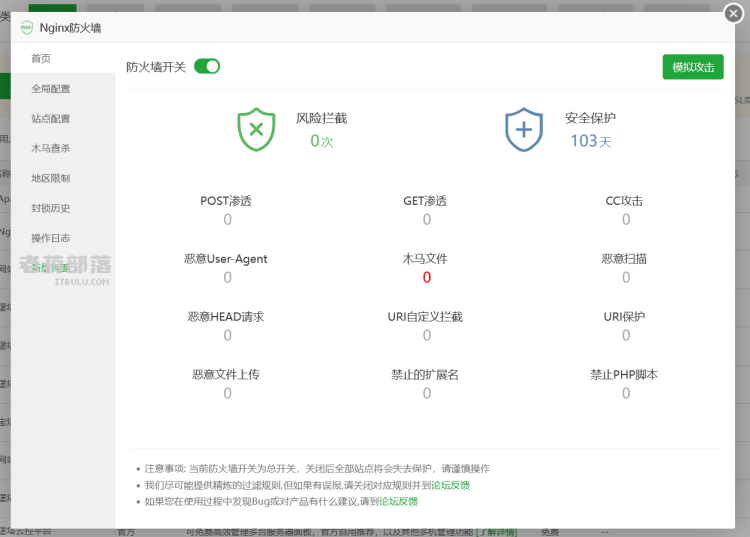Click the 风险拦截 heading text
750x537 pixels.
coord(321,118)
